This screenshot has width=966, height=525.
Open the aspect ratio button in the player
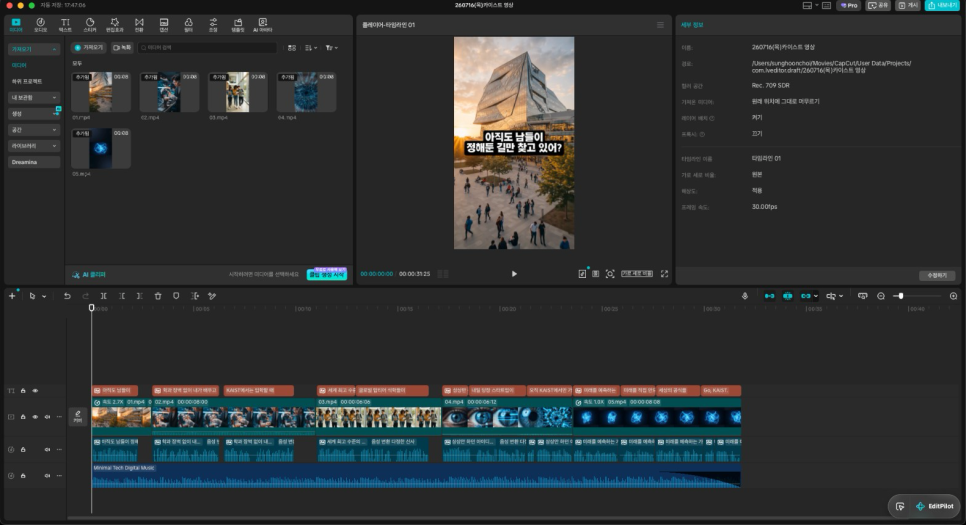click(x=637, y=274)
